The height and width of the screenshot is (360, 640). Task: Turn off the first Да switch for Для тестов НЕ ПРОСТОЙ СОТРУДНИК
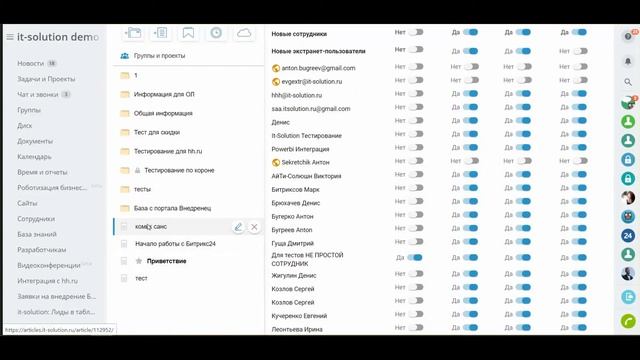click(x=415, y=258)
